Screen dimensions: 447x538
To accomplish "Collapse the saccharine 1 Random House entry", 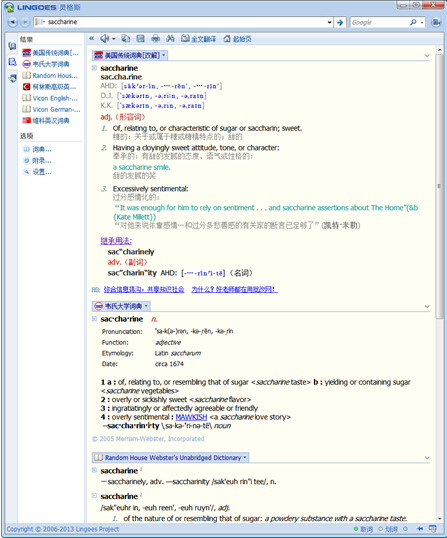I will (x=94, y=470).
